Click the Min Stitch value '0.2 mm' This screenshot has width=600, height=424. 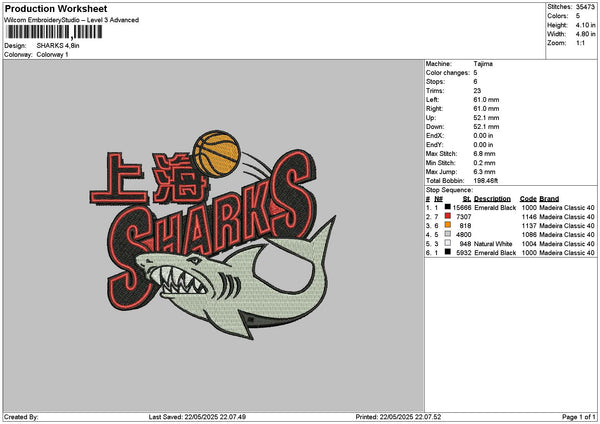coord(484,163)
